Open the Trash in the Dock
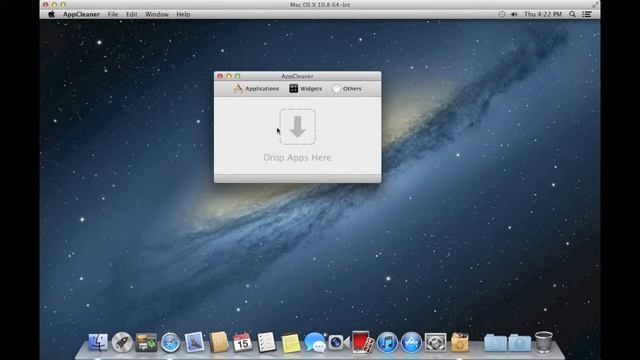Screen dimensions: 640x360 pos(544,342)
